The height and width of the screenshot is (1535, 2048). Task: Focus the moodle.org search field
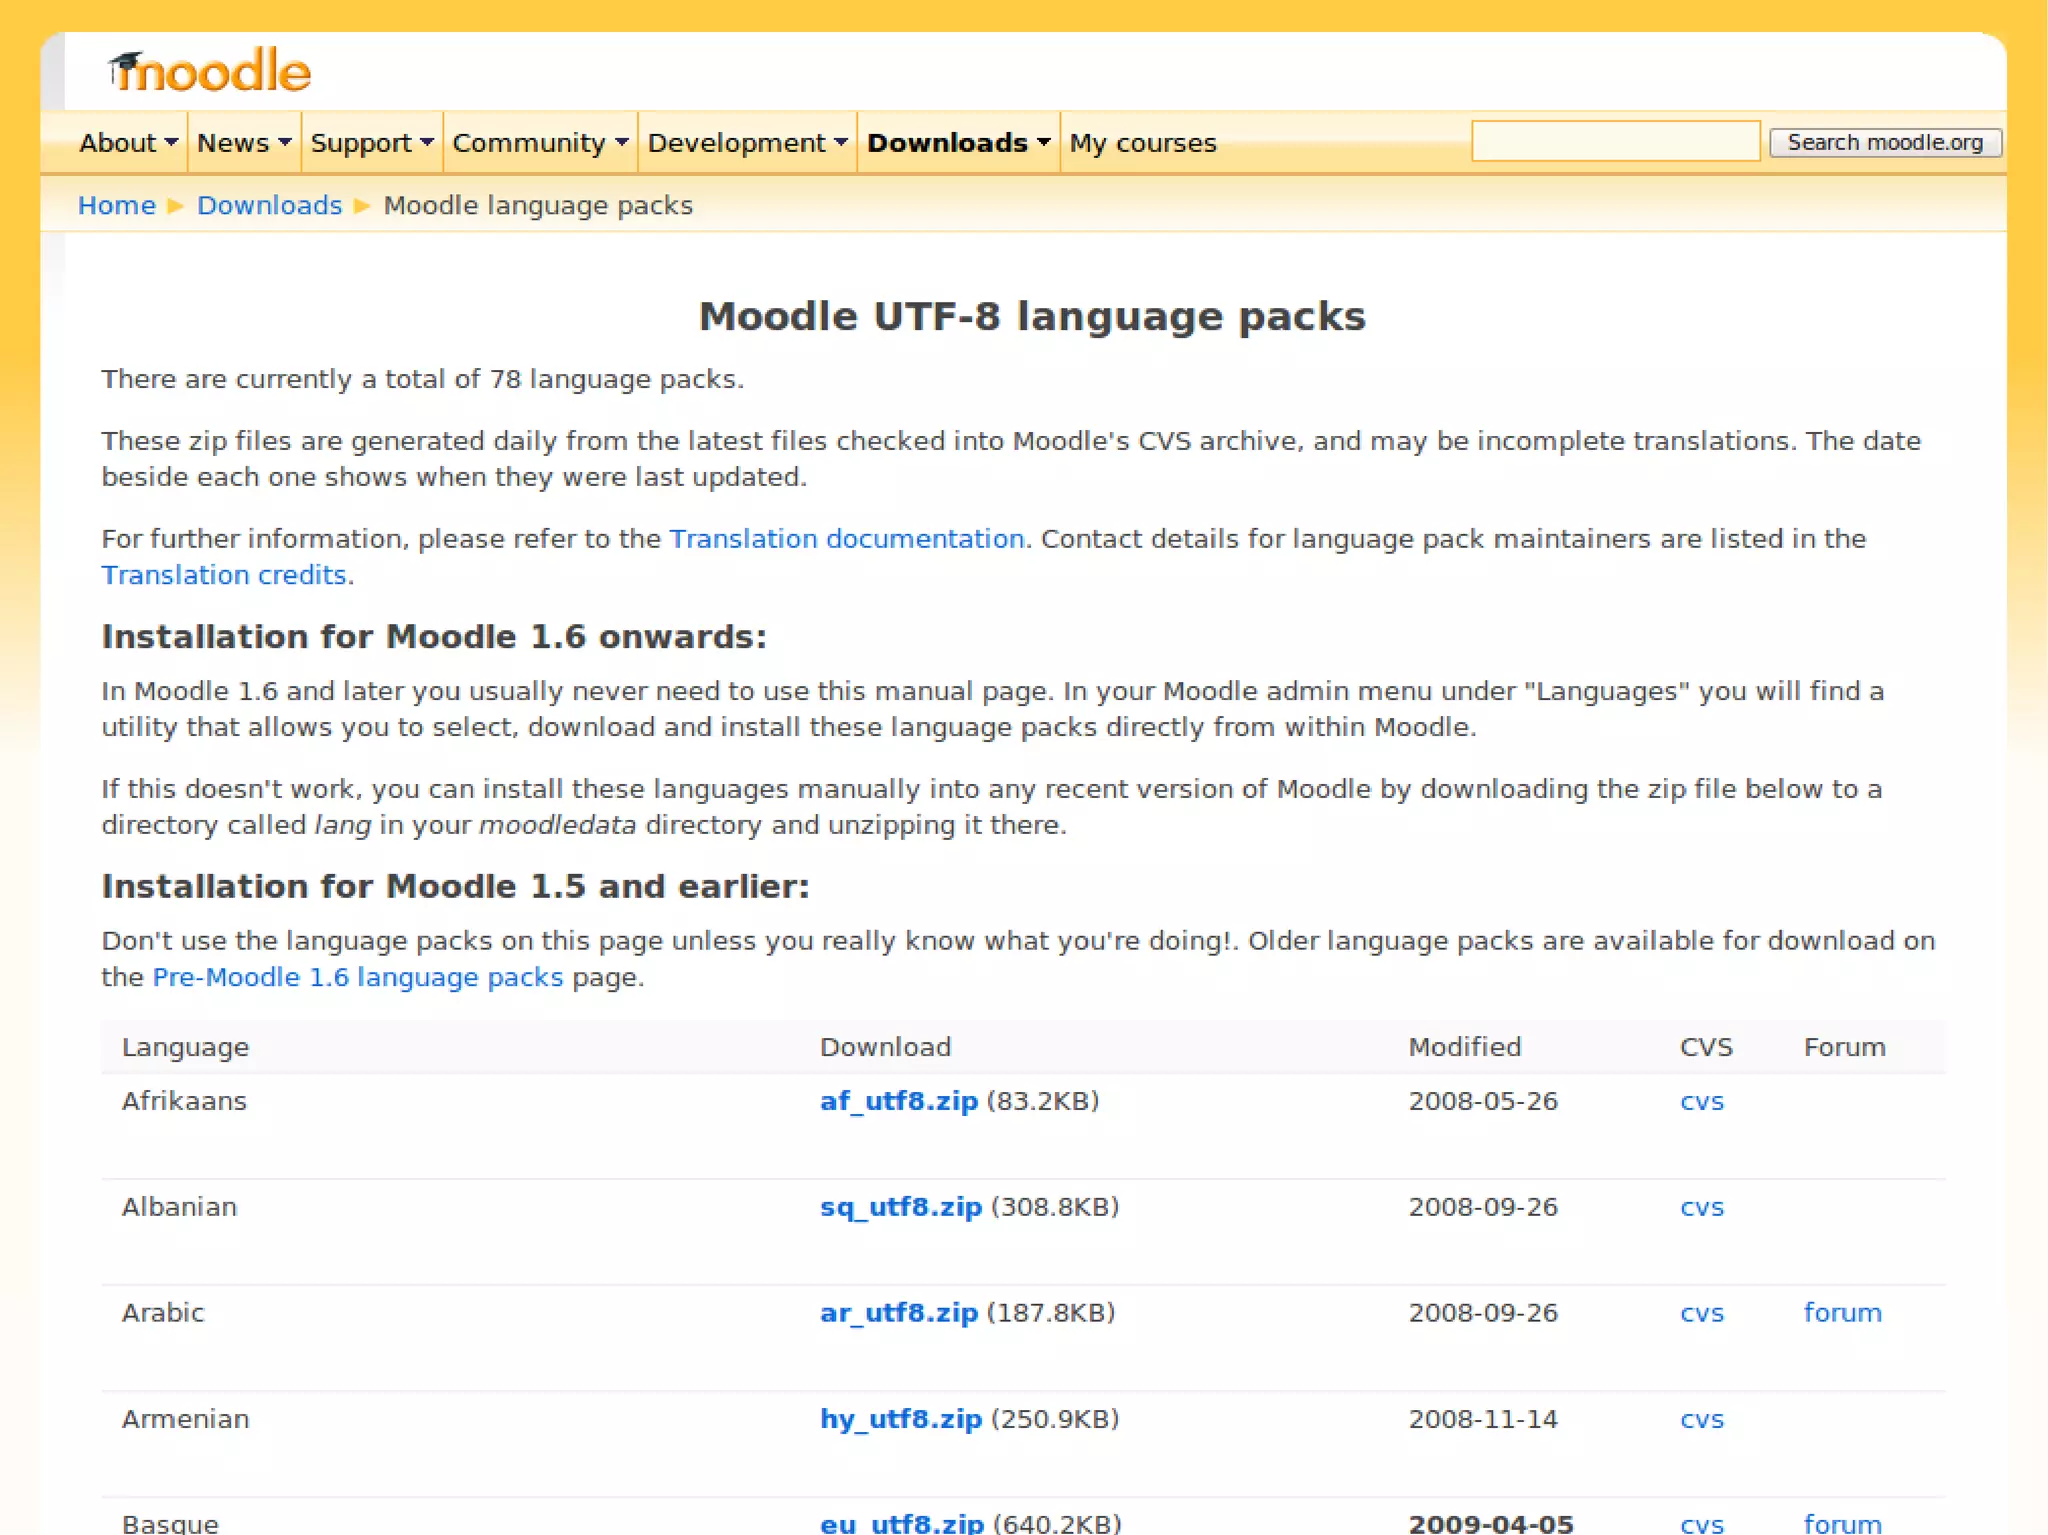click(1615, 141)
